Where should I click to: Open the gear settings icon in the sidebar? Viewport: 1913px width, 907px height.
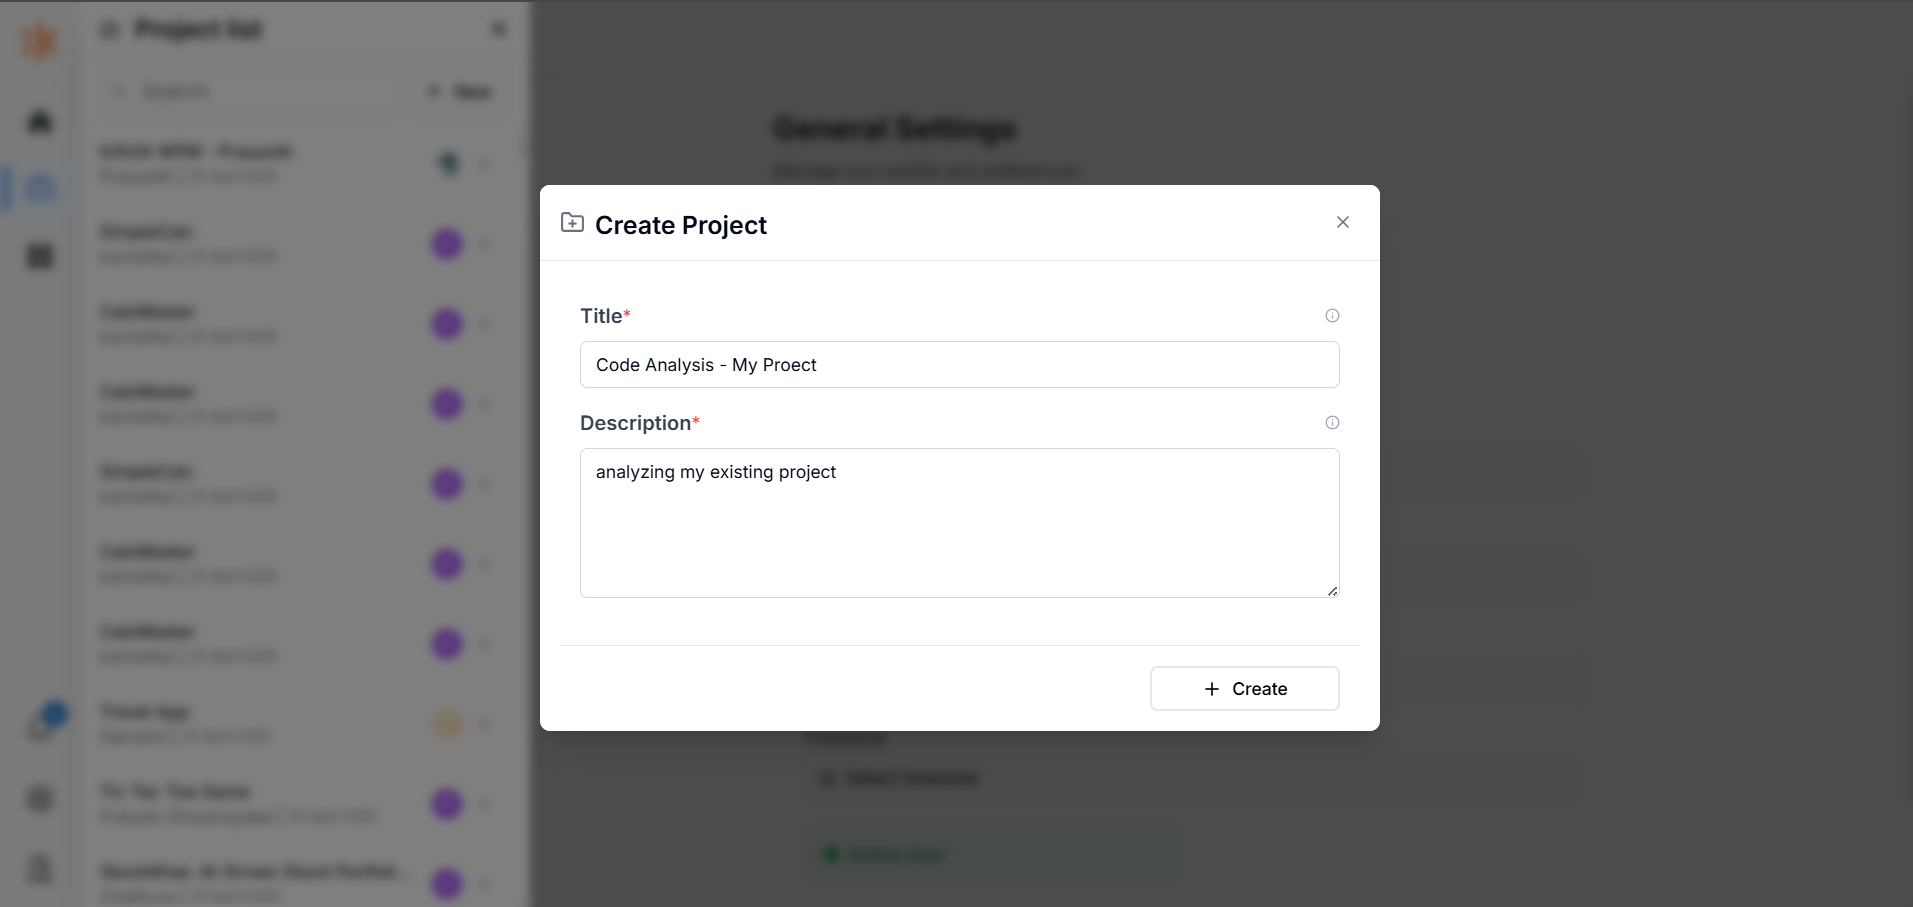(x=40, y=799)
